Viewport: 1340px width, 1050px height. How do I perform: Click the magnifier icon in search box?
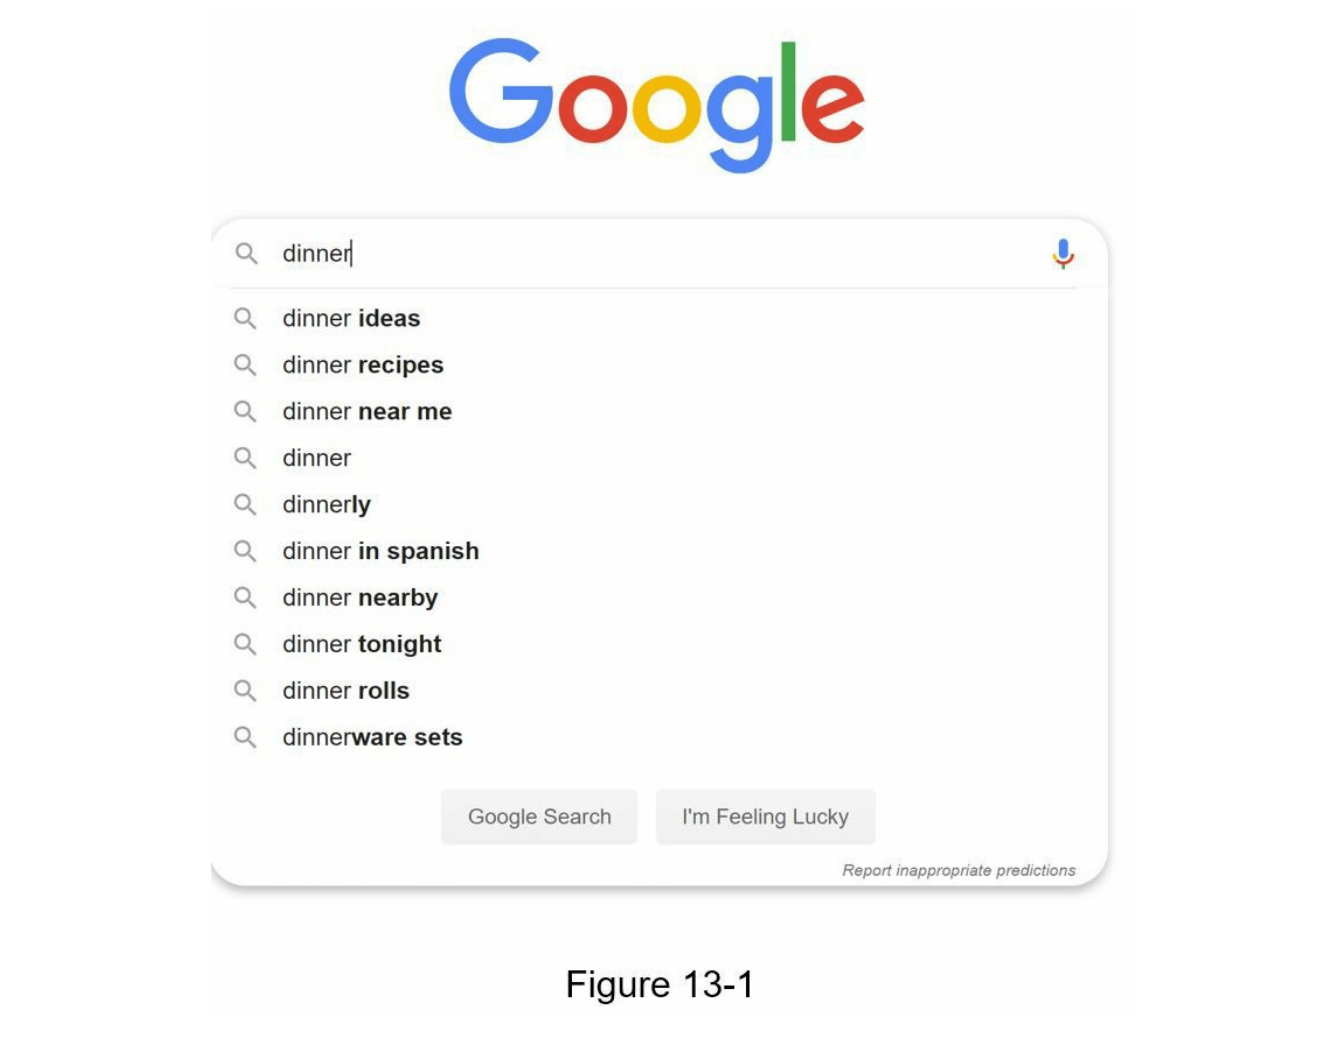pos(246,254)
